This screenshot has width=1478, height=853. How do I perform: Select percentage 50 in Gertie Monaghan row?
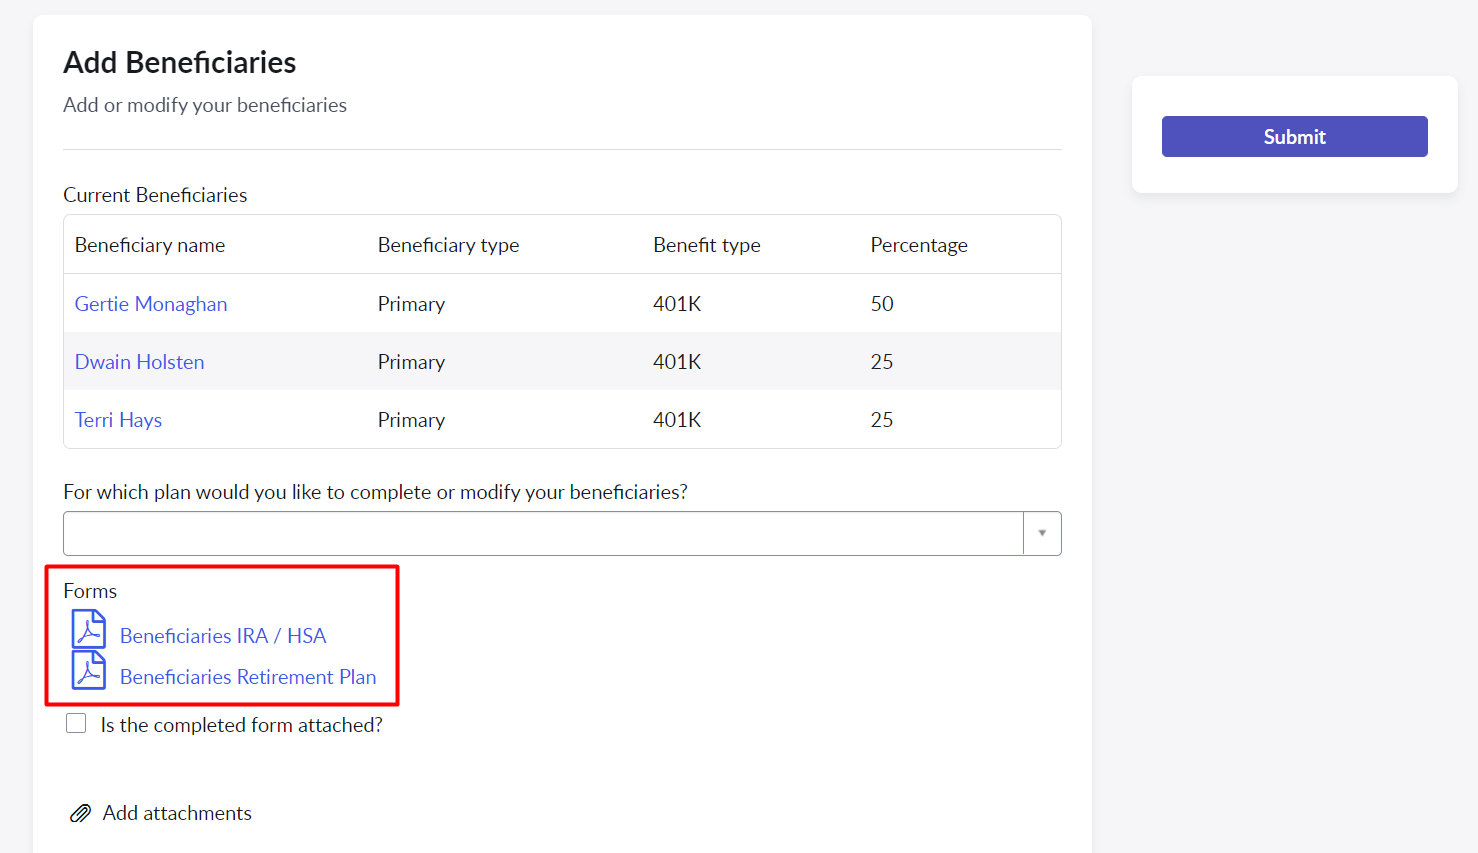point(882,304)
